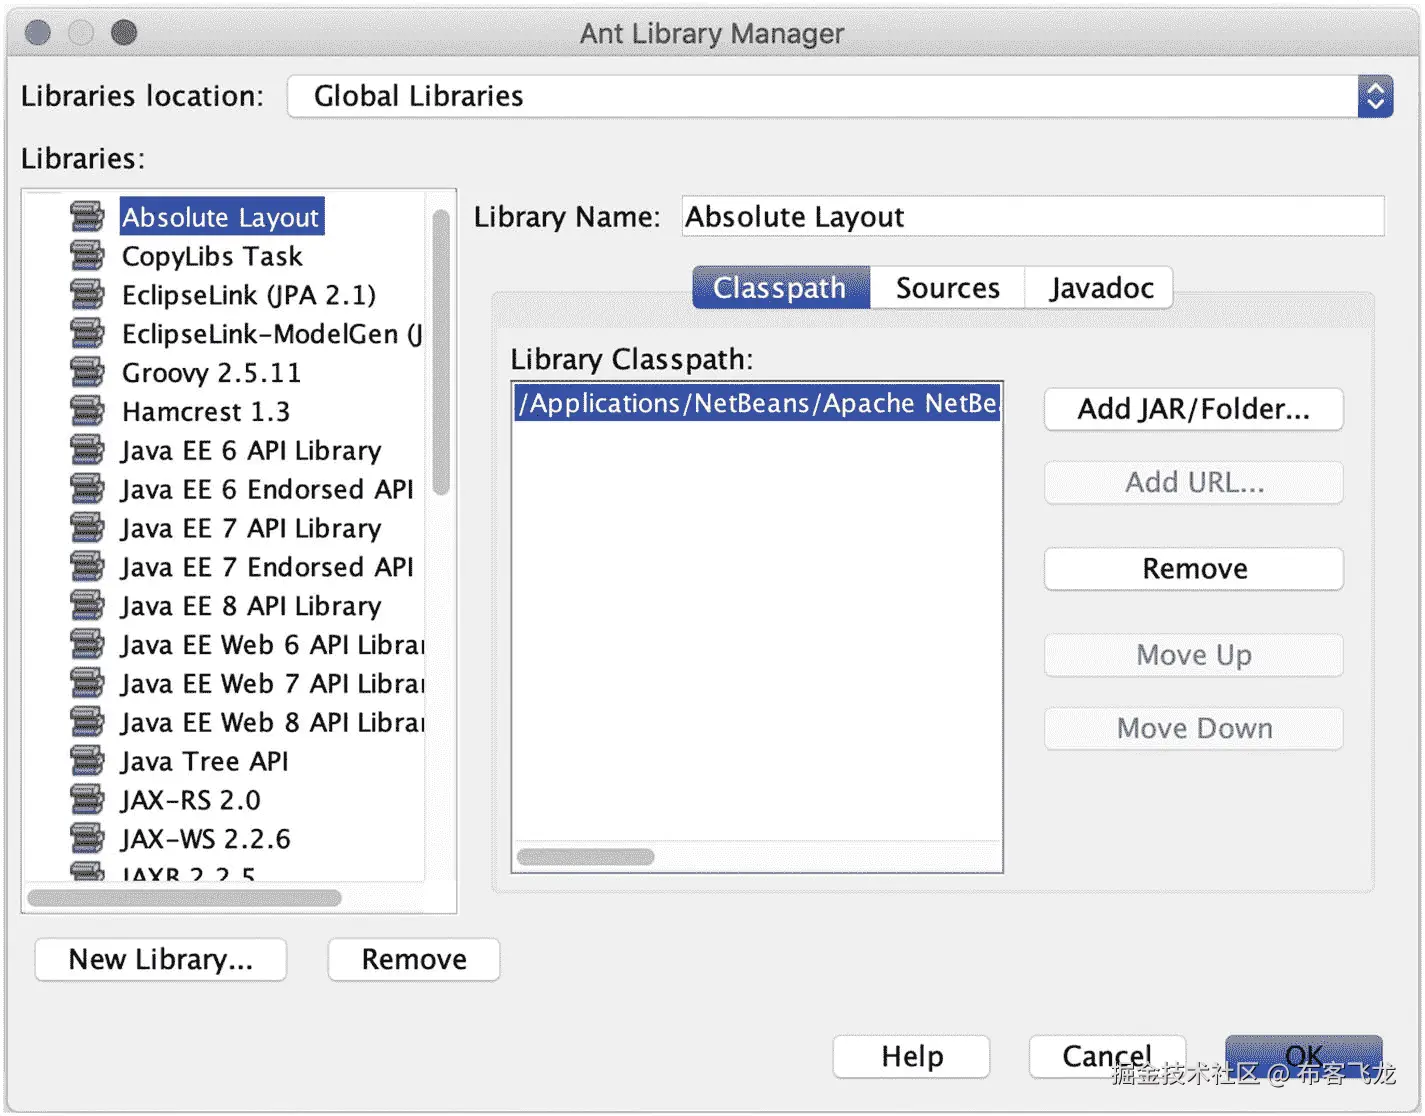This screenshot has width=1425, height=1116.
Task: Switch to the Javadoc tab
Action: (x=1100, y=288)
